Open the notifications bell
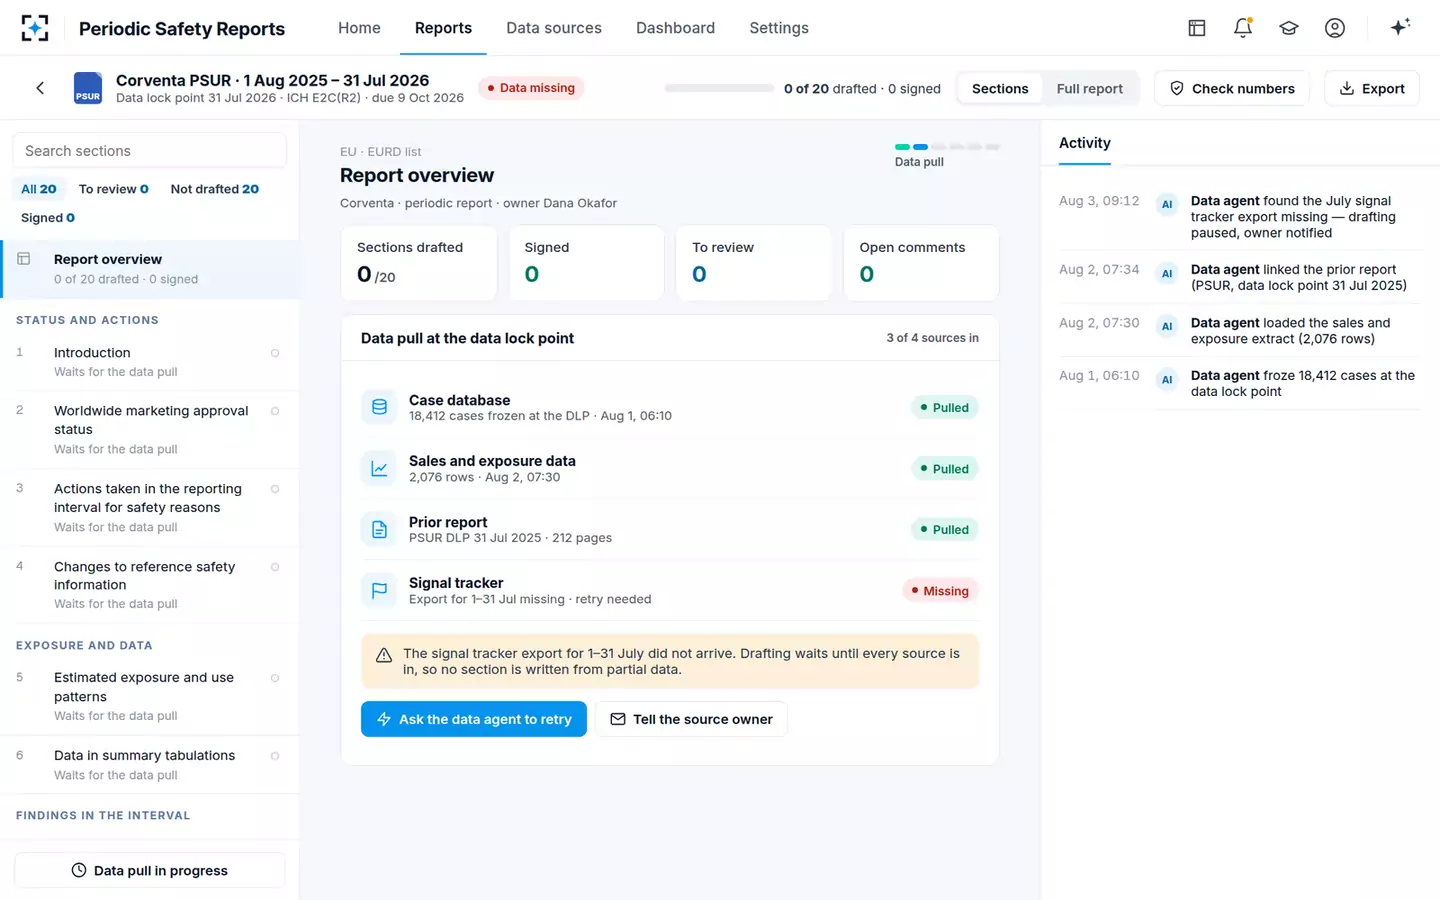This screenshot has height=900, width=1440. coord(1243,28)
